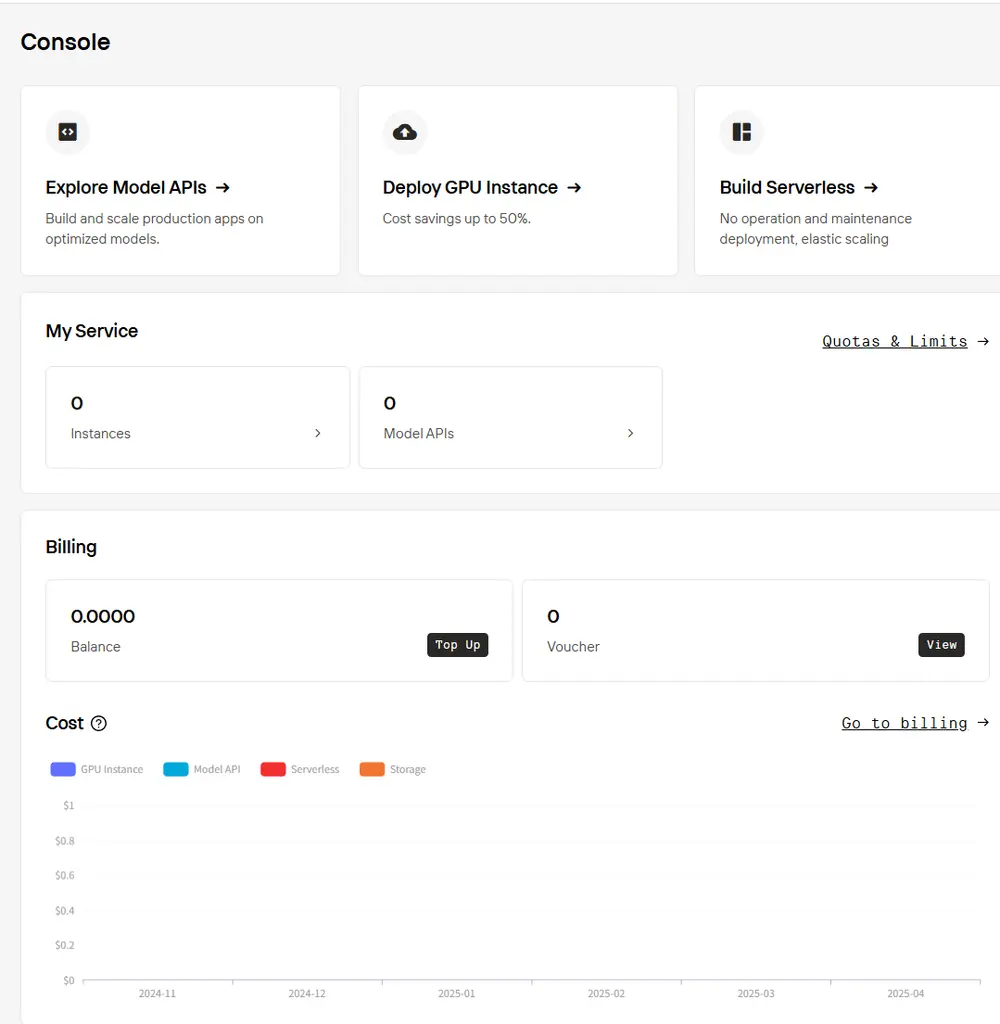Image resolution: width=1000 pixels, height=1024 pixels.
Task: Click the orange Storage legend swatch
Action: [372, 770]
